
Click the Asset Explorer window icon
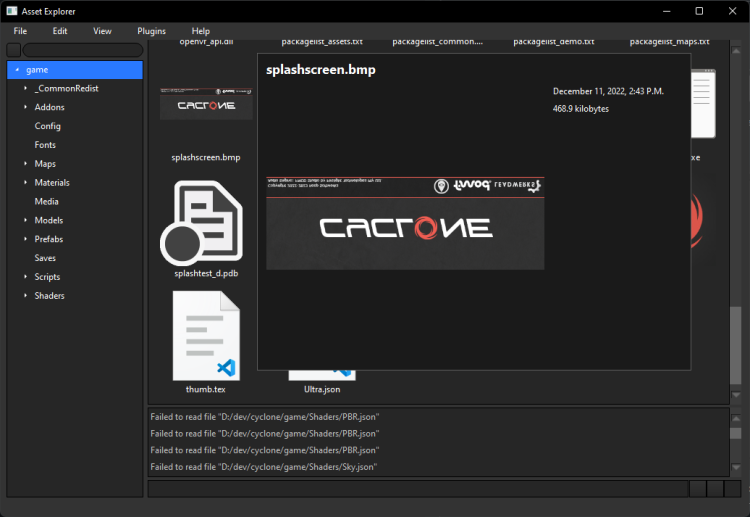tap(12, 11)
